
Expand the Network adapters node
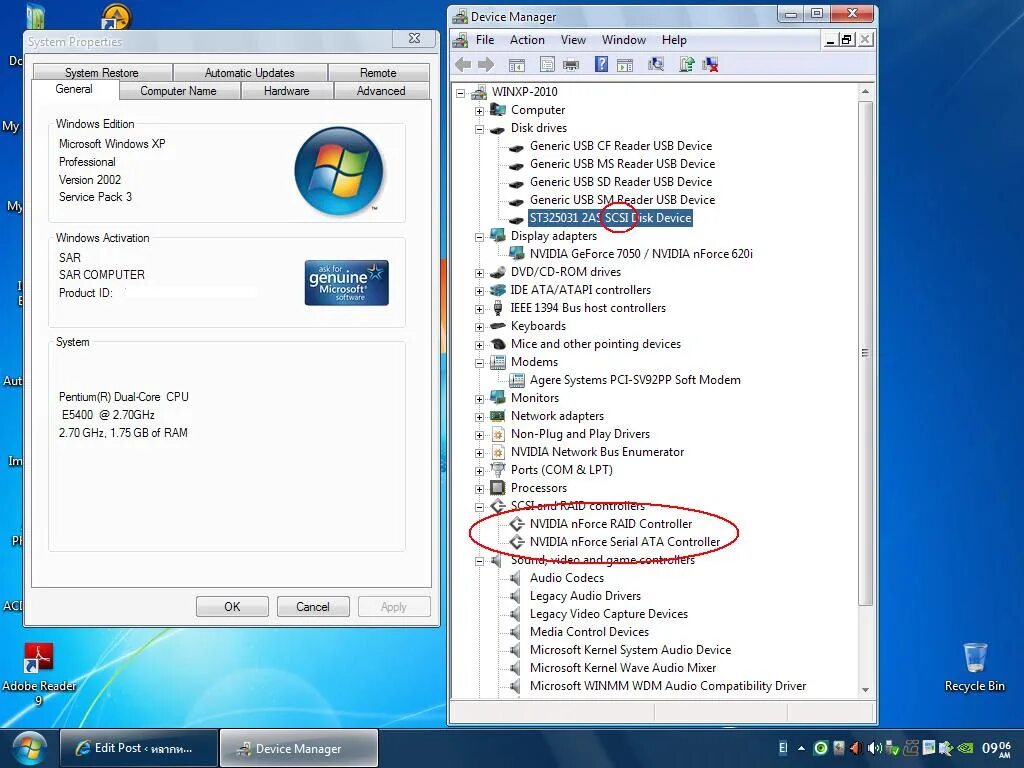(x=479, y=417)
